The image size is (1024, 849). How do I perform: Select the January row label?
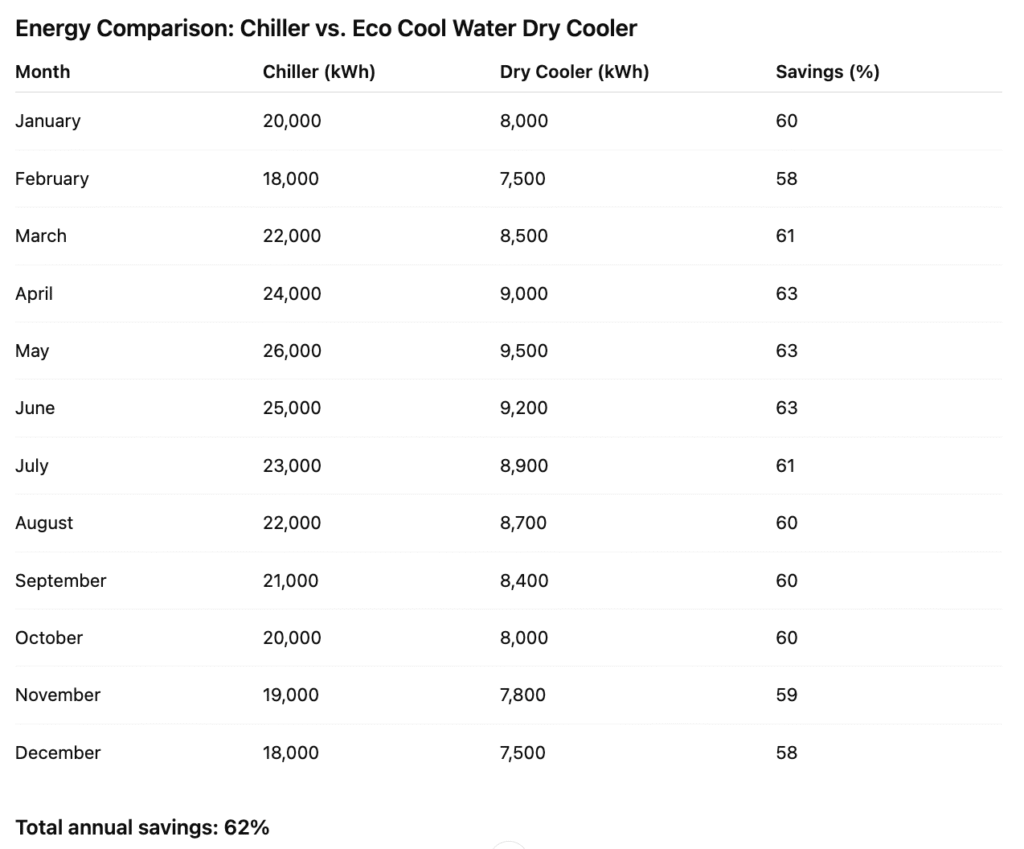[48, 121]
